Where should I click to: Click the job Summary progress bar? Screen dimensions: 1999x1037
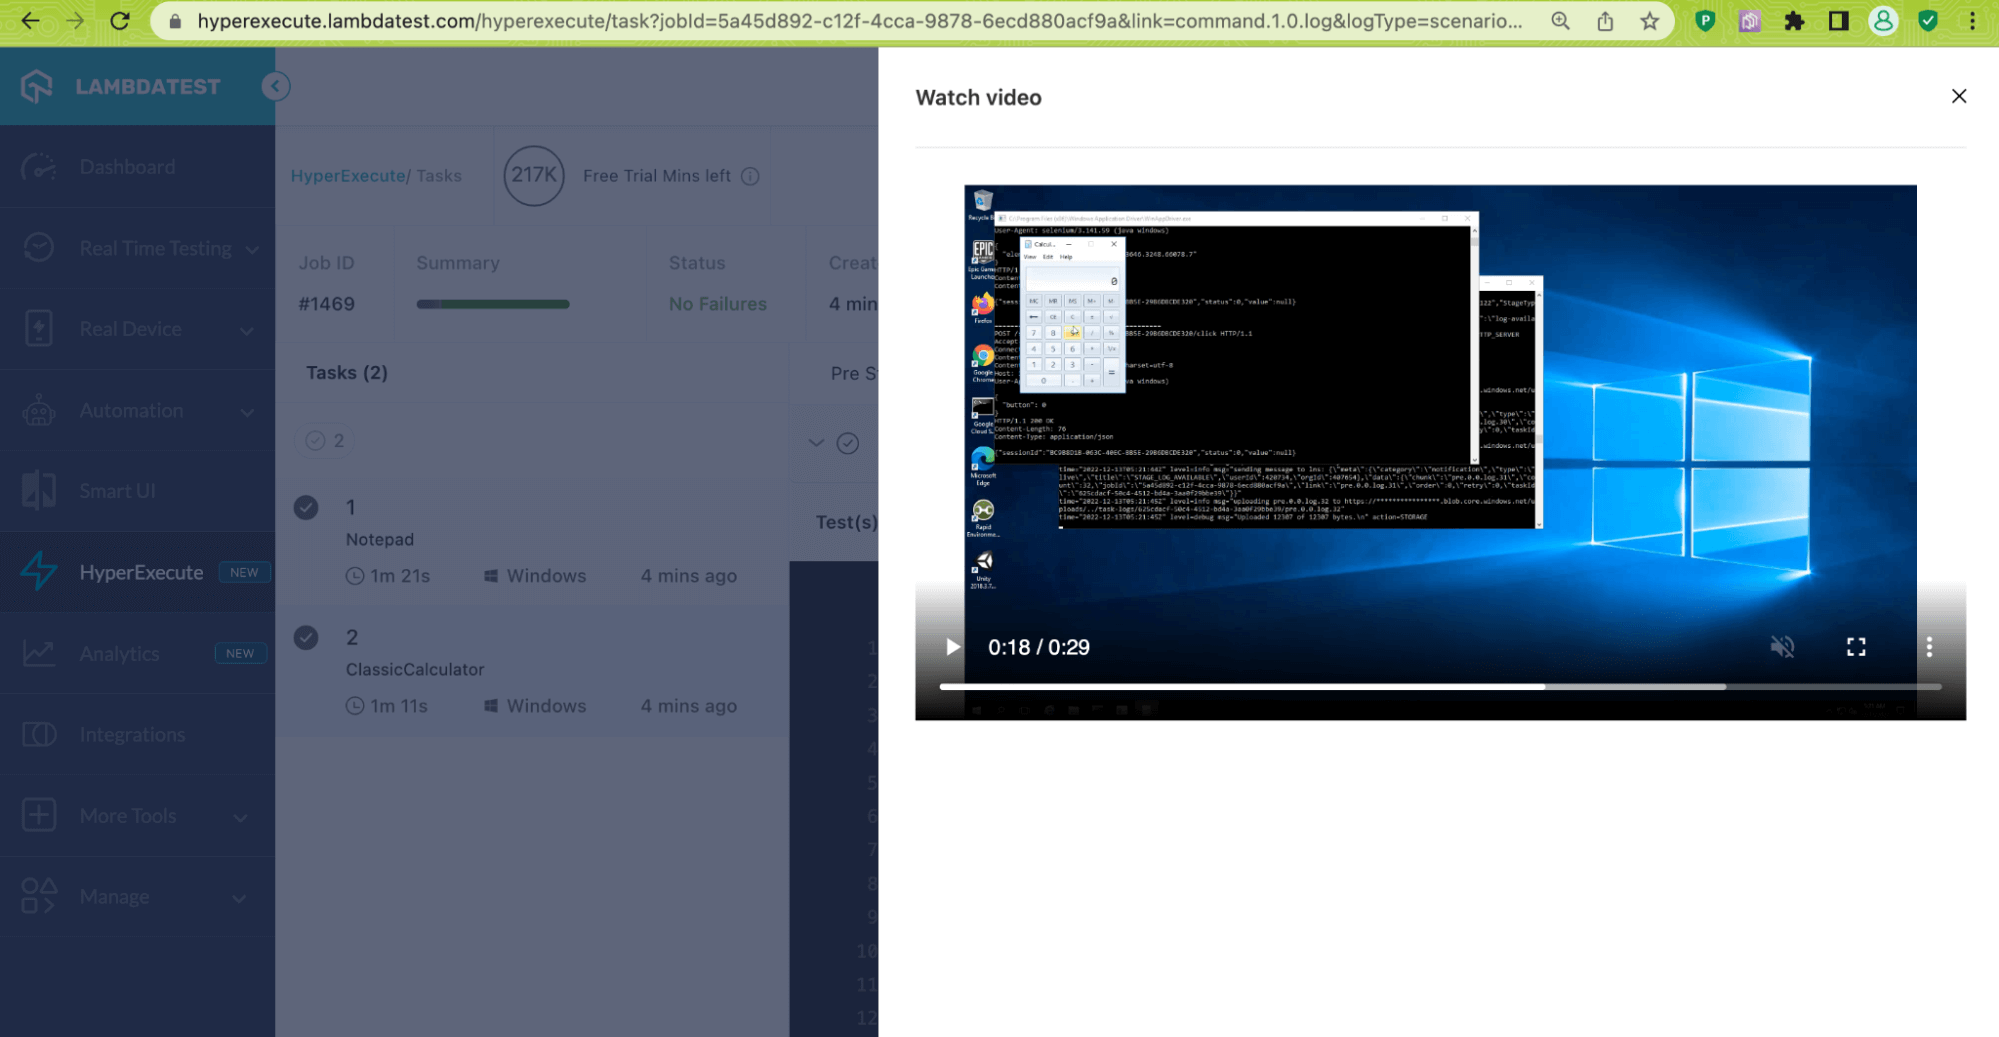pyautogui.click(x=493, y=304)
